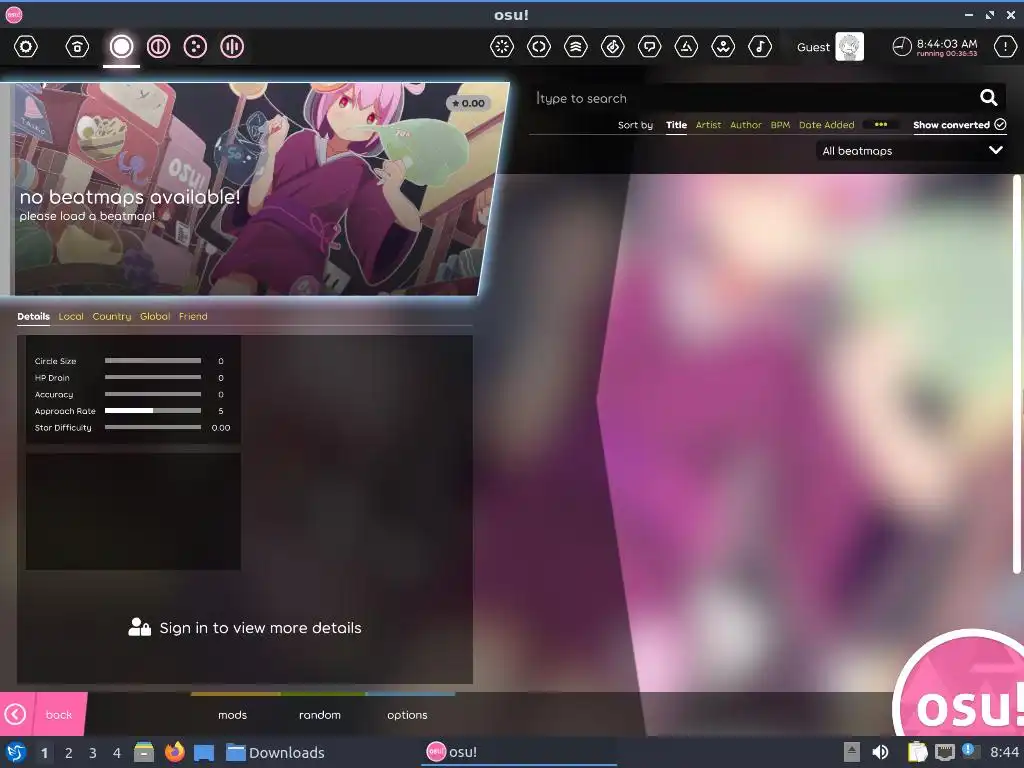
Task: Open beatmap listing (diamond icon)
Action: (613, 46)
